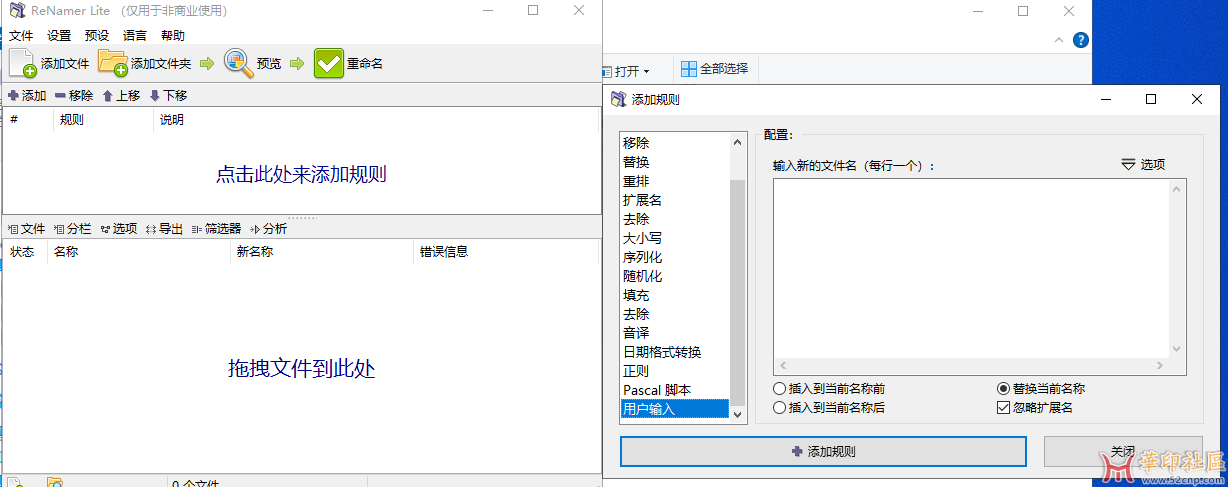Toggle the 忽略扩展名 checkbox

[1035, 407]
